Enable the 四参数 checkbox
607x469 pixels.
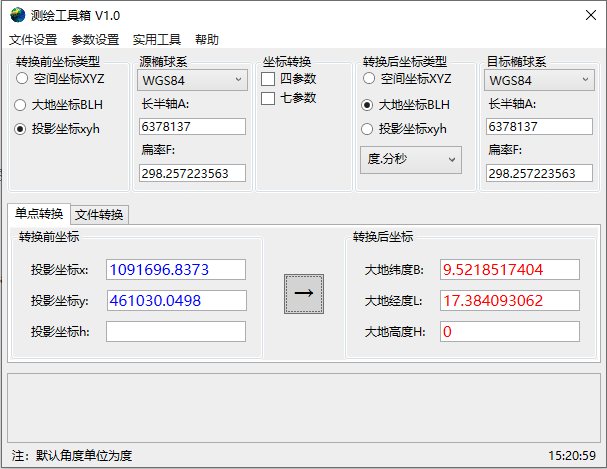pyautogui.click(x=268, y=79)
